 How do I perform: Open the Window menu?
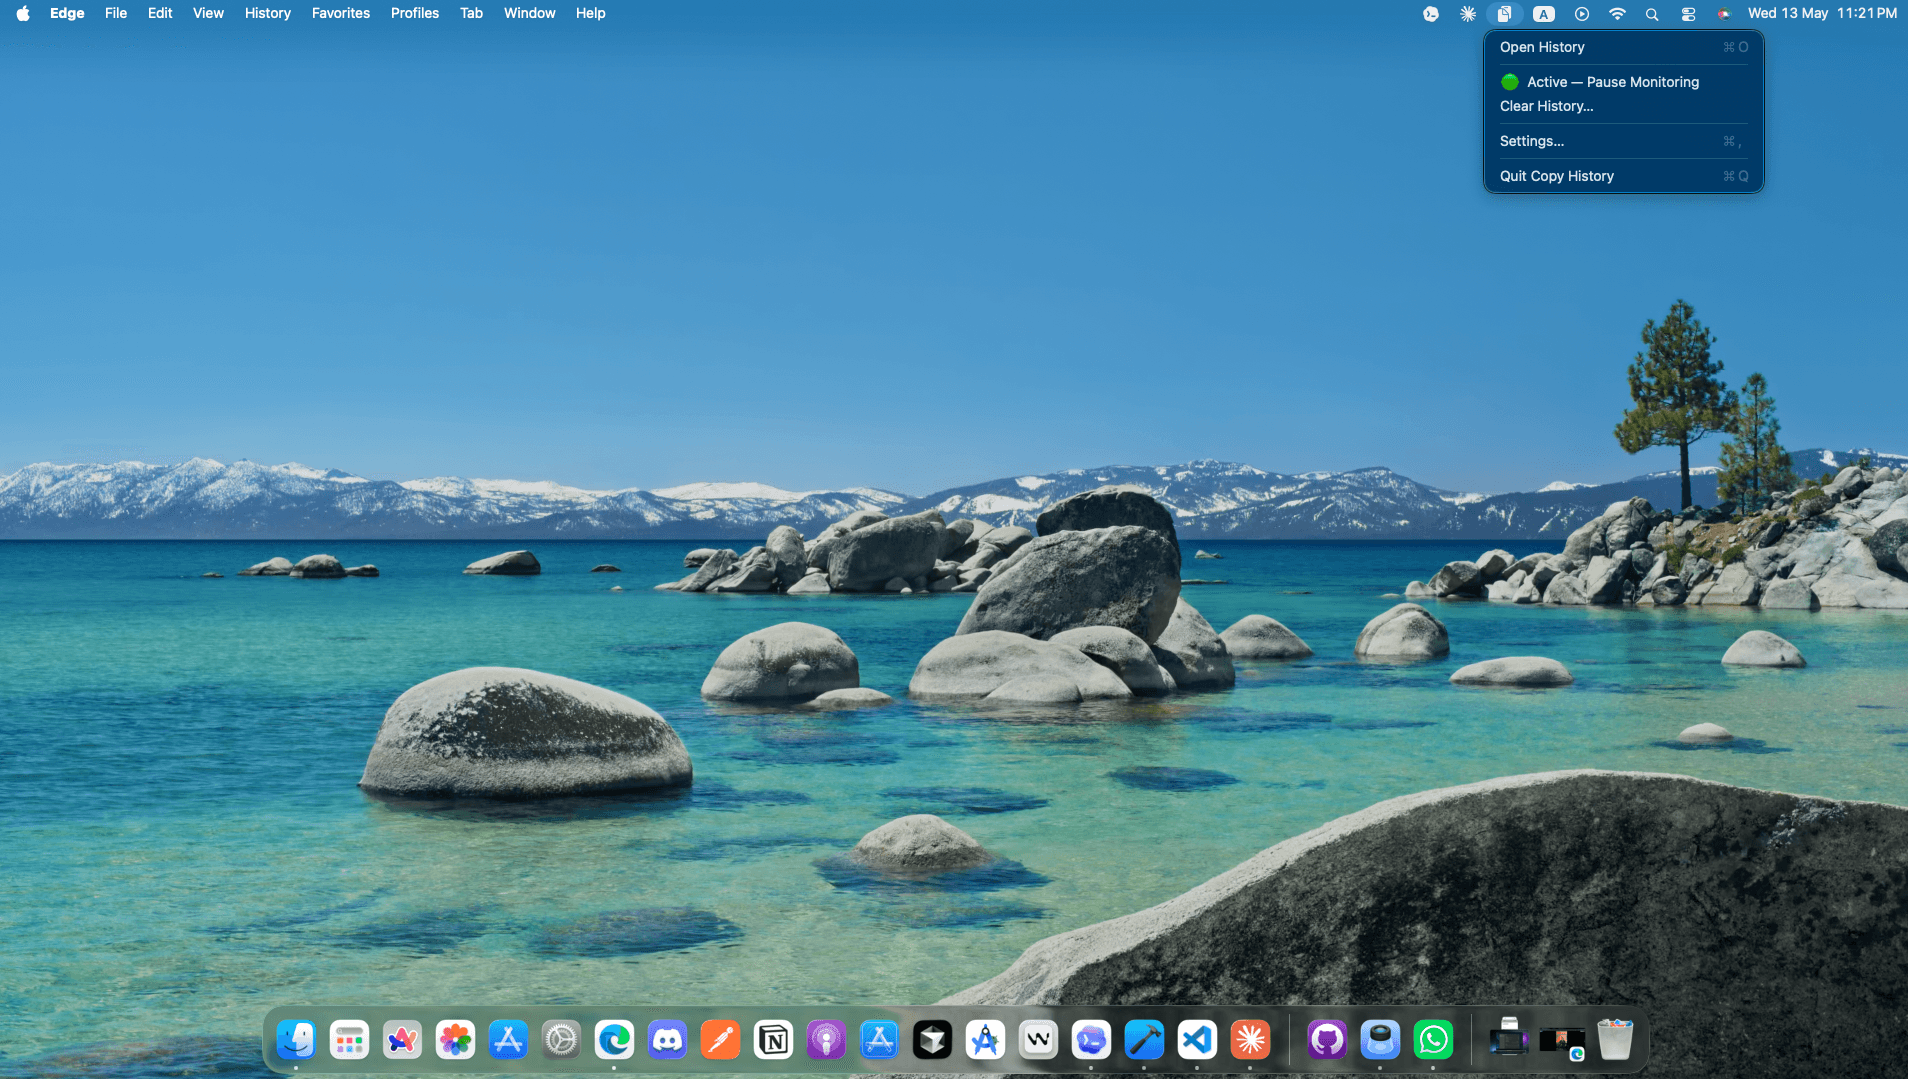[530, 13]
